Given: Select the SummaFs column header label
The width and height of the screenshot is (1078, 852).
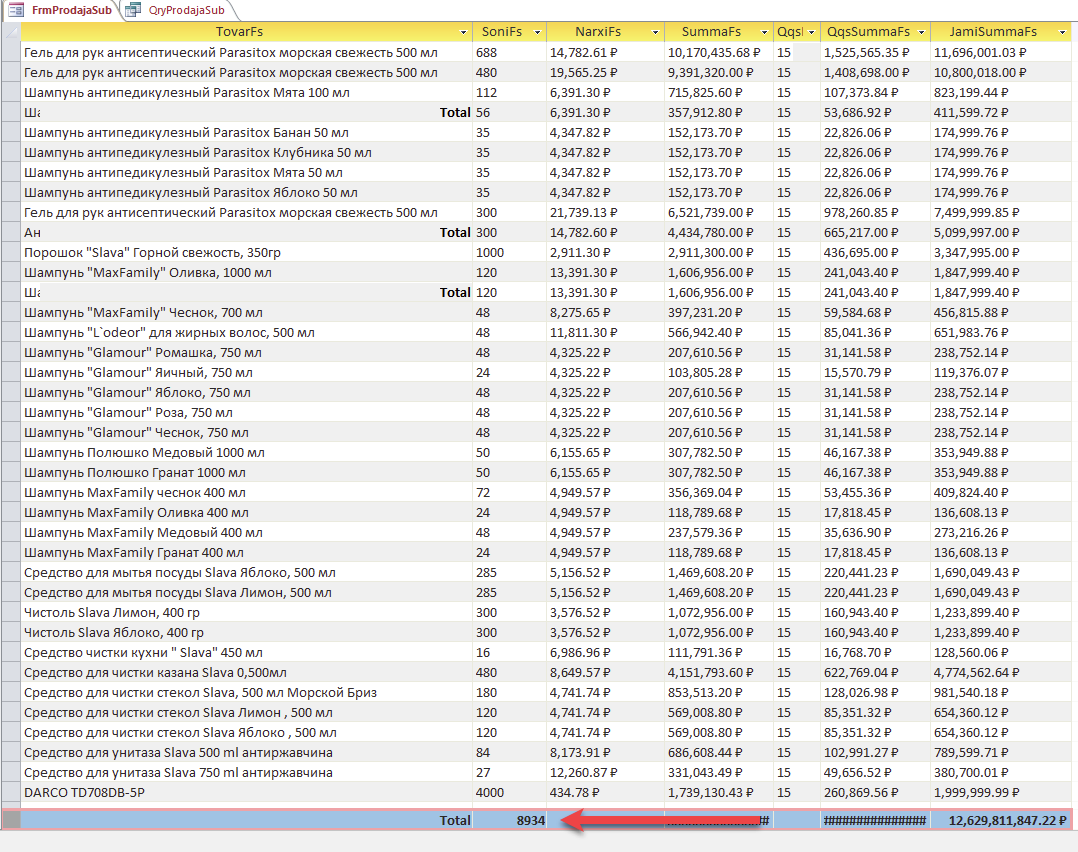Looking at the screenshot, I should click(x=712, y=32).
